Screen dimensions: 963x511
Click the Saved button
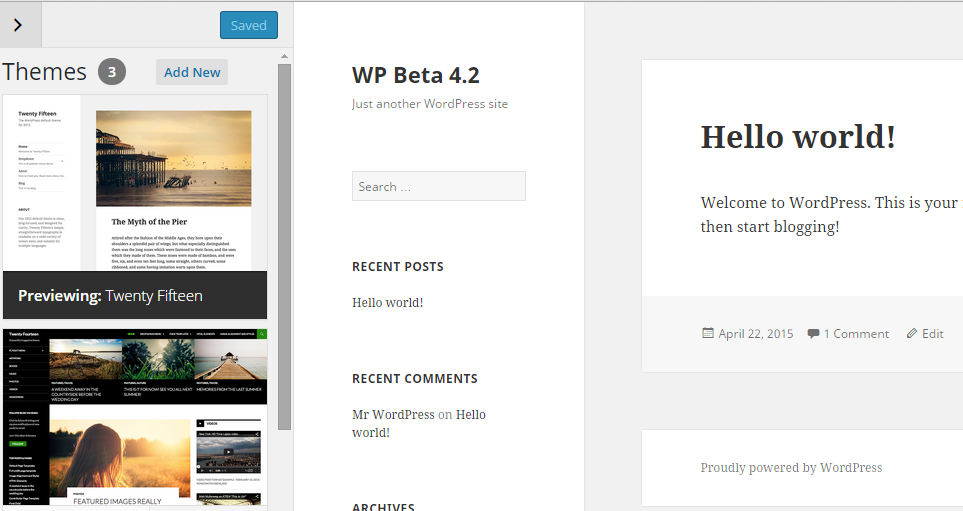pos(249,25)
